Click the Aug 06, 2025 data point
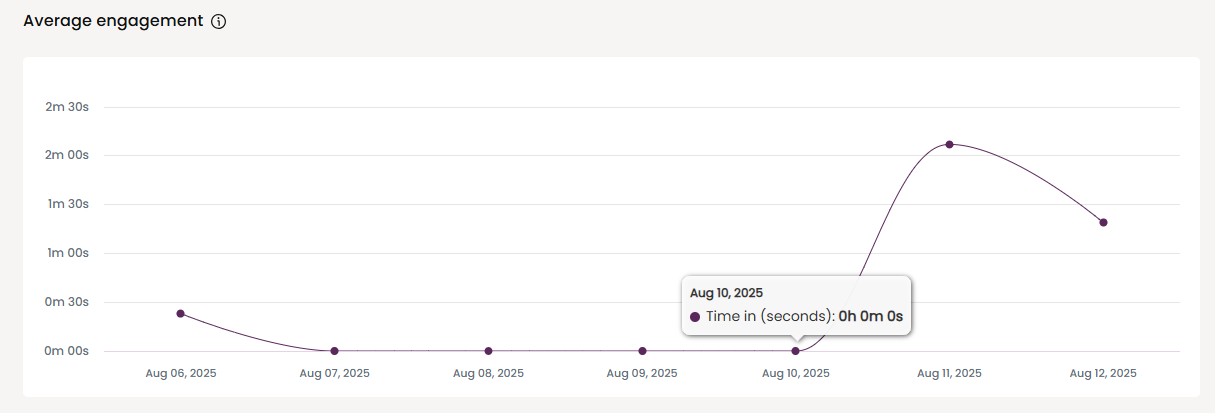Image resolution: width=1215 pixels, height=413 pixels. pyautogui.click(x=181, y=314)
